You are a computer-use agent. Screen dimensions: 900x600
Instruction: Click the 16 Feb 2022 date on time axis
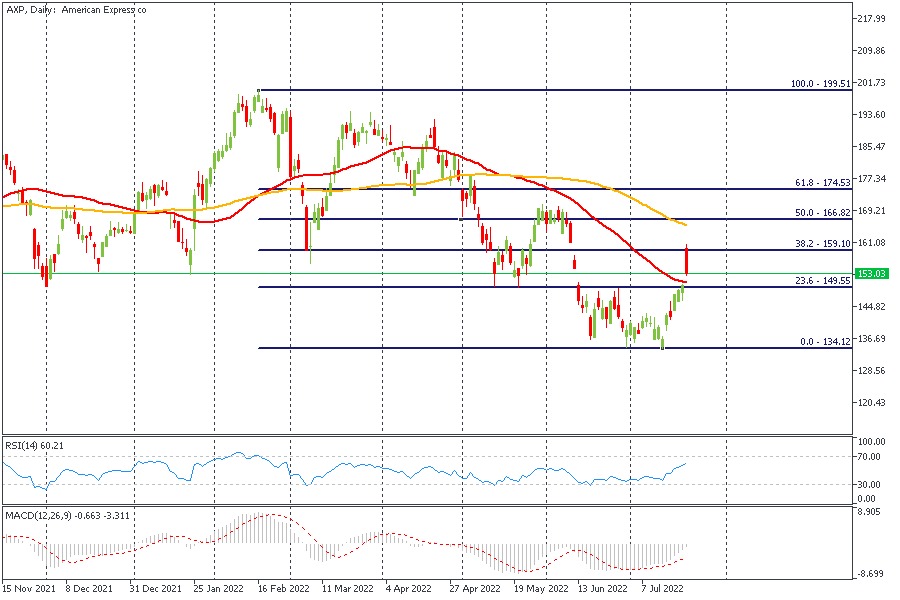point(282,590)
